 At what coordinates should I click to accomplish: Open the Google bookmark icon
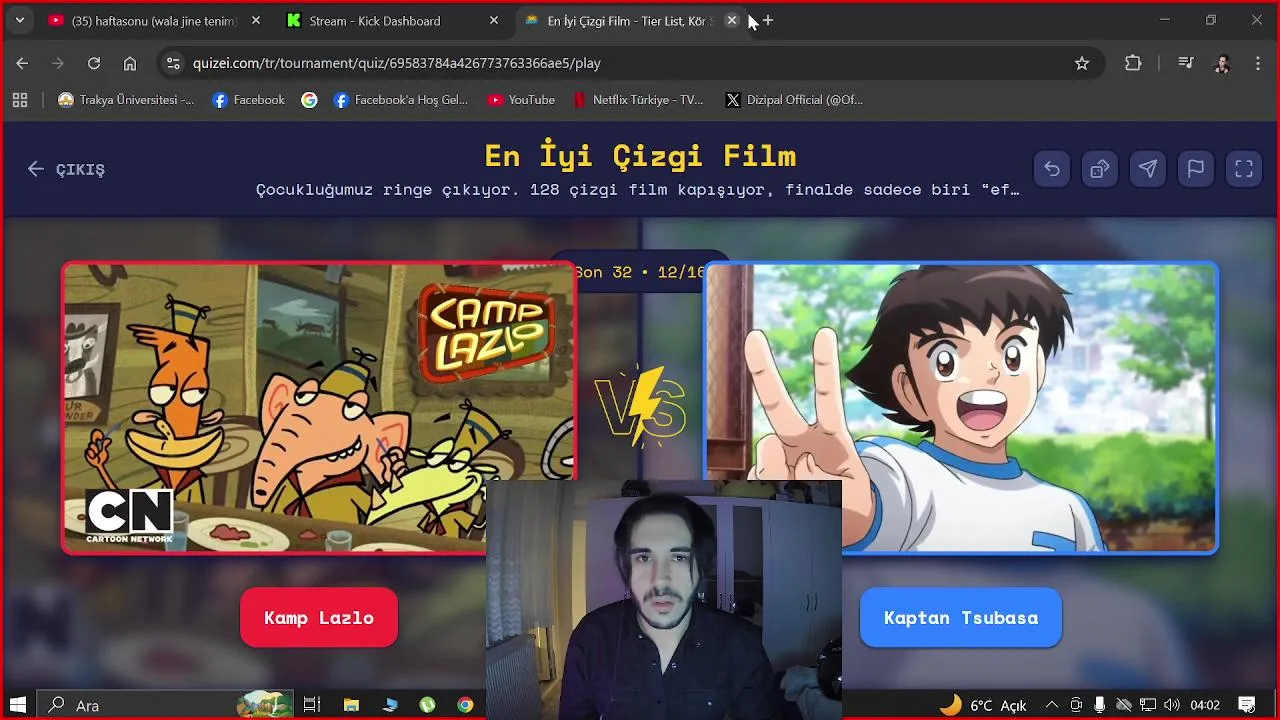point(310,100)
